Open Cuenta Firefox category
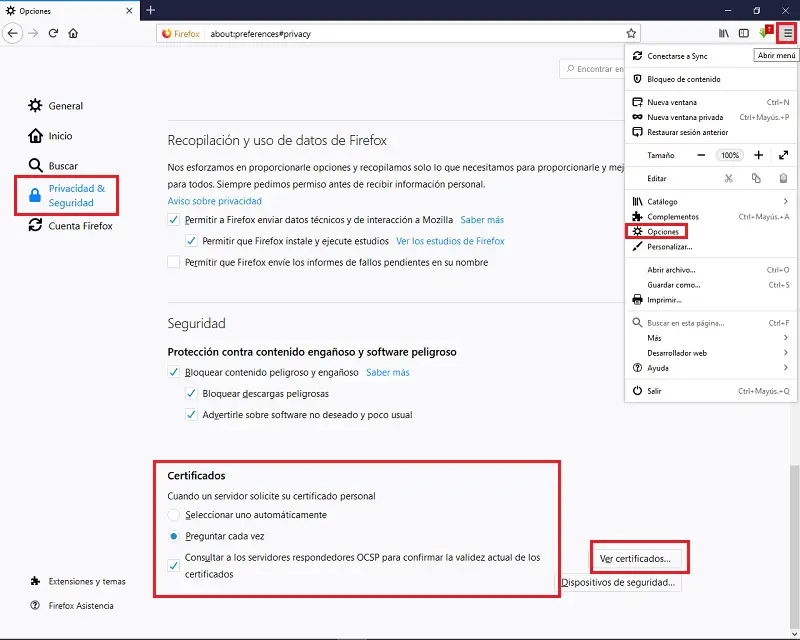The width and height of the screenshot is (800, 640). point(70,226)
